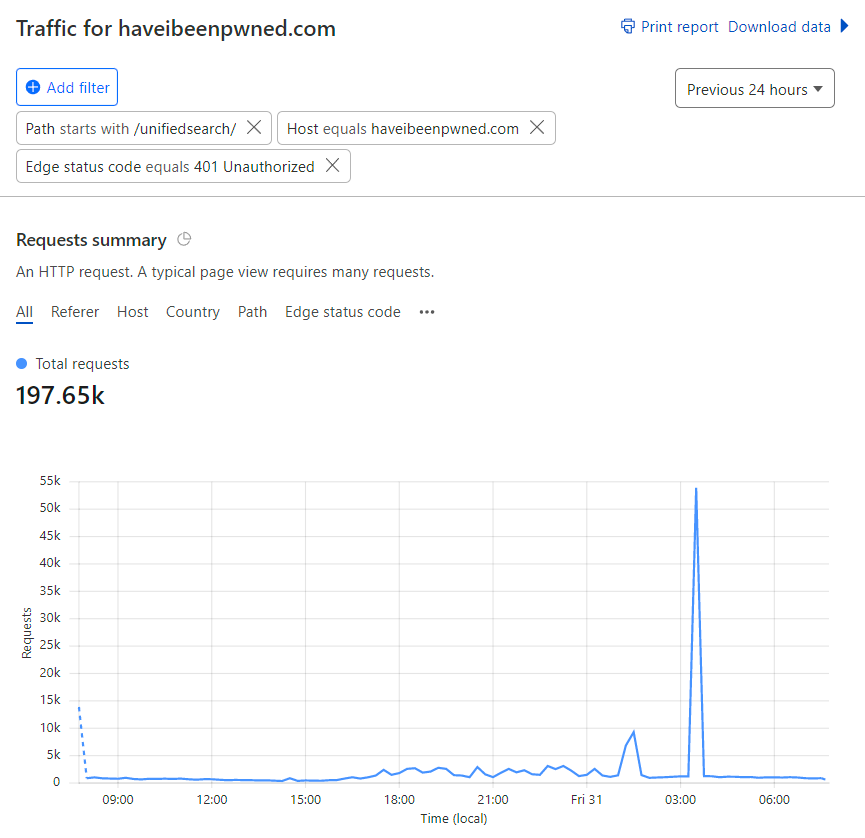Select the Path tab
865x838 pixels.
[252, 312]
